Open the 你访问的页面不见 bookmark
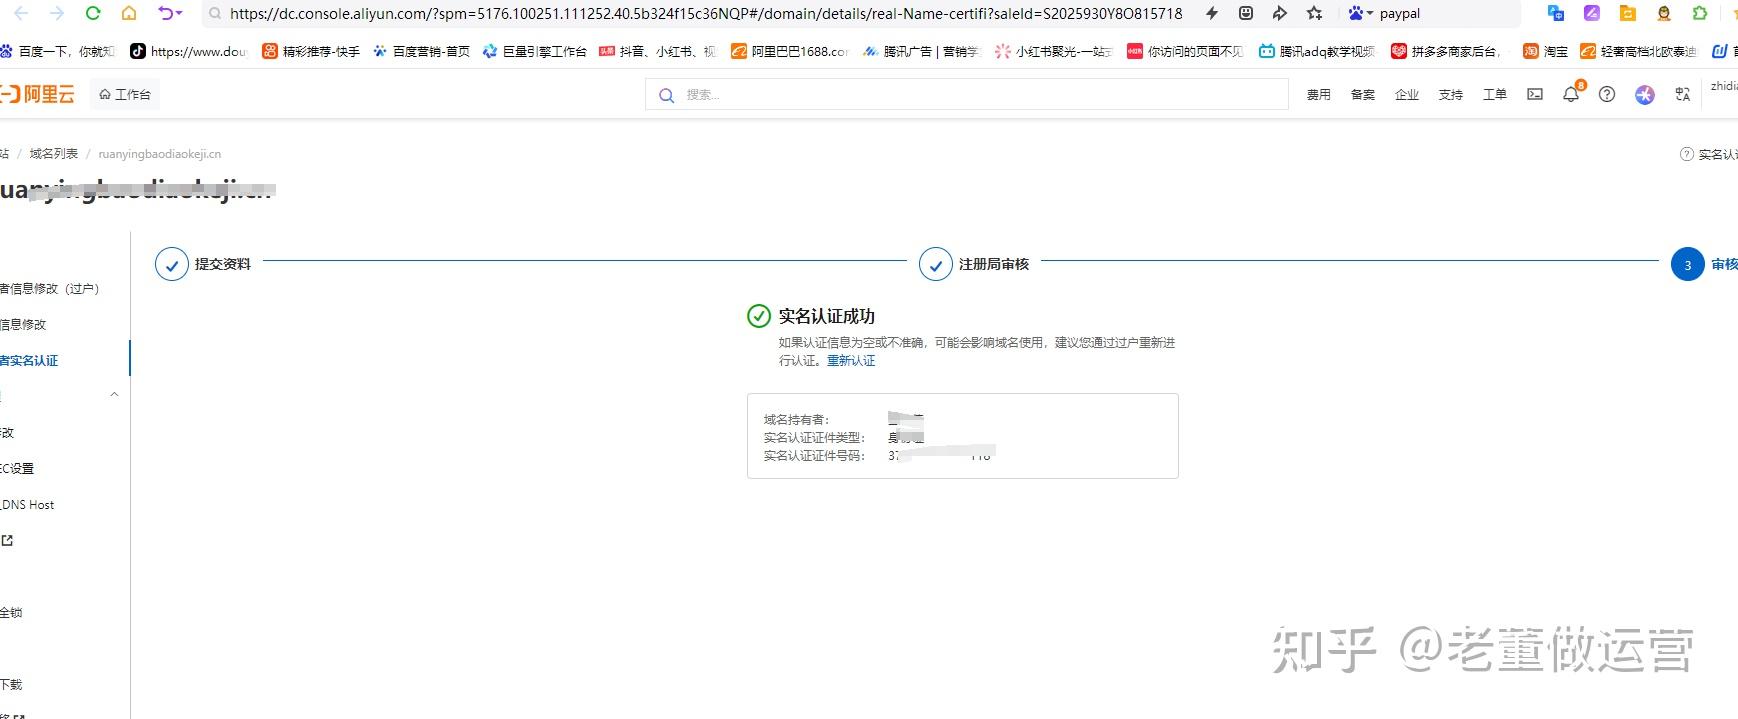 click(x=1186, y=51)
